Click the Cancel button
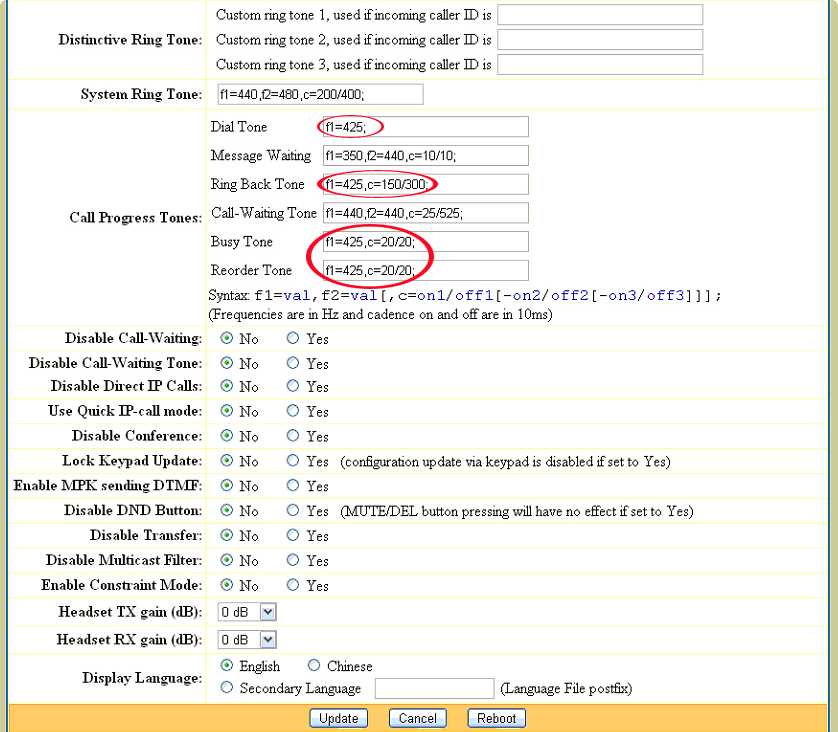The width and height of the screenshot is (838, 732). pos(417,717)
